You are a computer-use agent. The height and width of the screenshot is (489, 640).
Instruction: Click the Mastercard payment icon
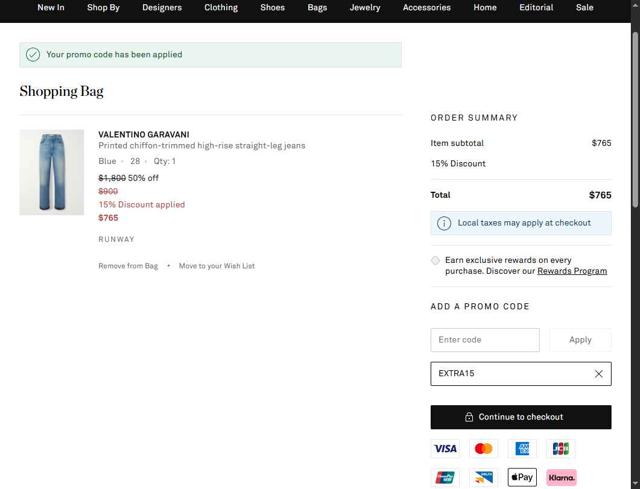(484, 449)
